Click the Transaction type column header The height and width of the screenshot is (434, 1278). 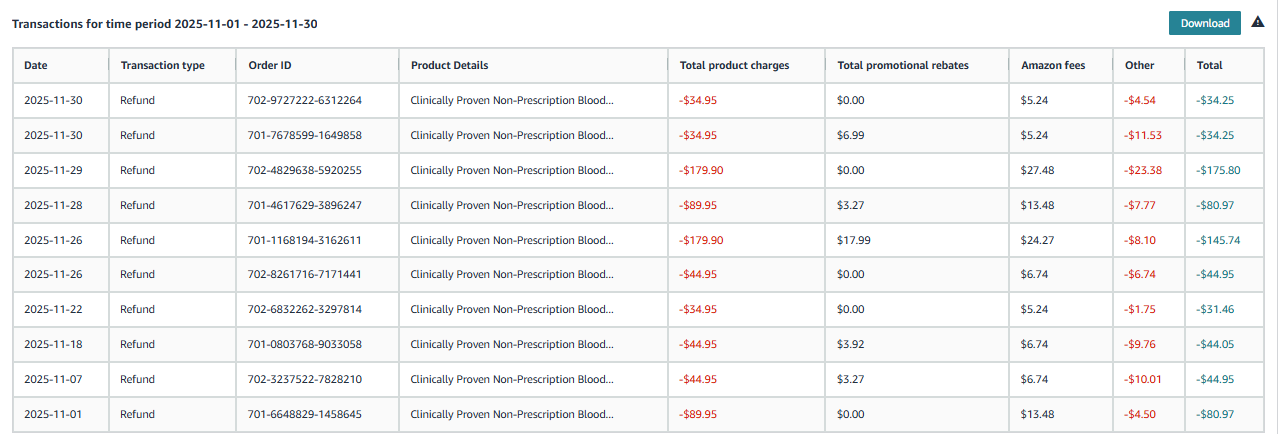(162, 65)
